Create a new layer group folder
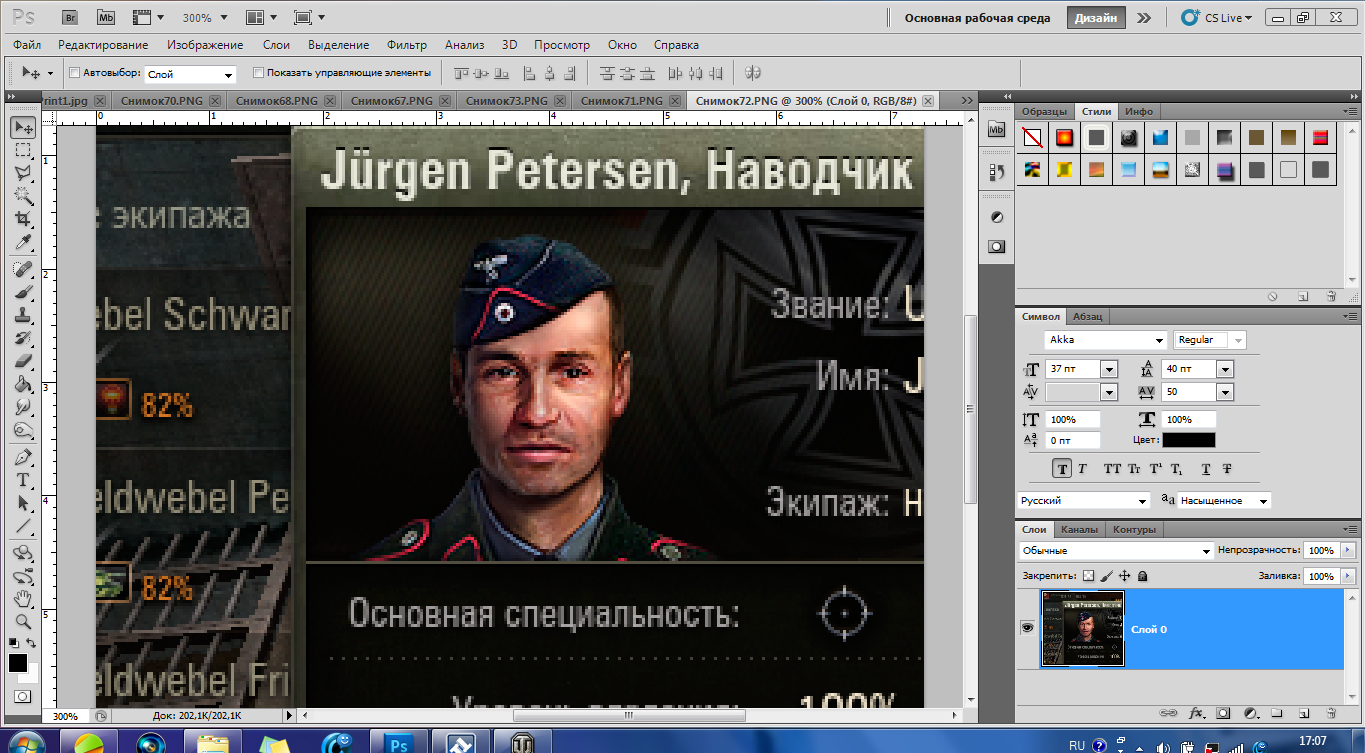The height and width of the screenshot is (753, 1365). [x=1277, y=714]
